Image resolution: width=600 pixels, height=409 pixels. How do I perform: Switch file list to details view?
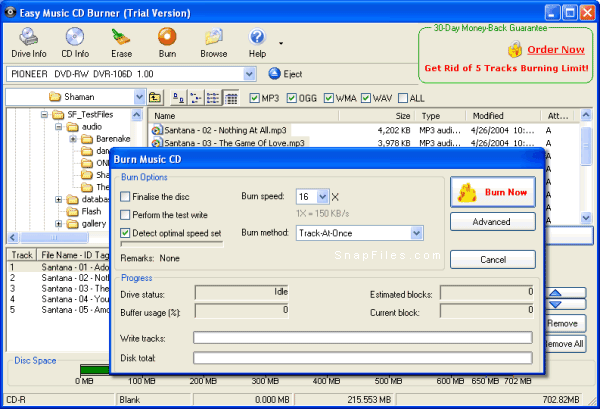231,98
